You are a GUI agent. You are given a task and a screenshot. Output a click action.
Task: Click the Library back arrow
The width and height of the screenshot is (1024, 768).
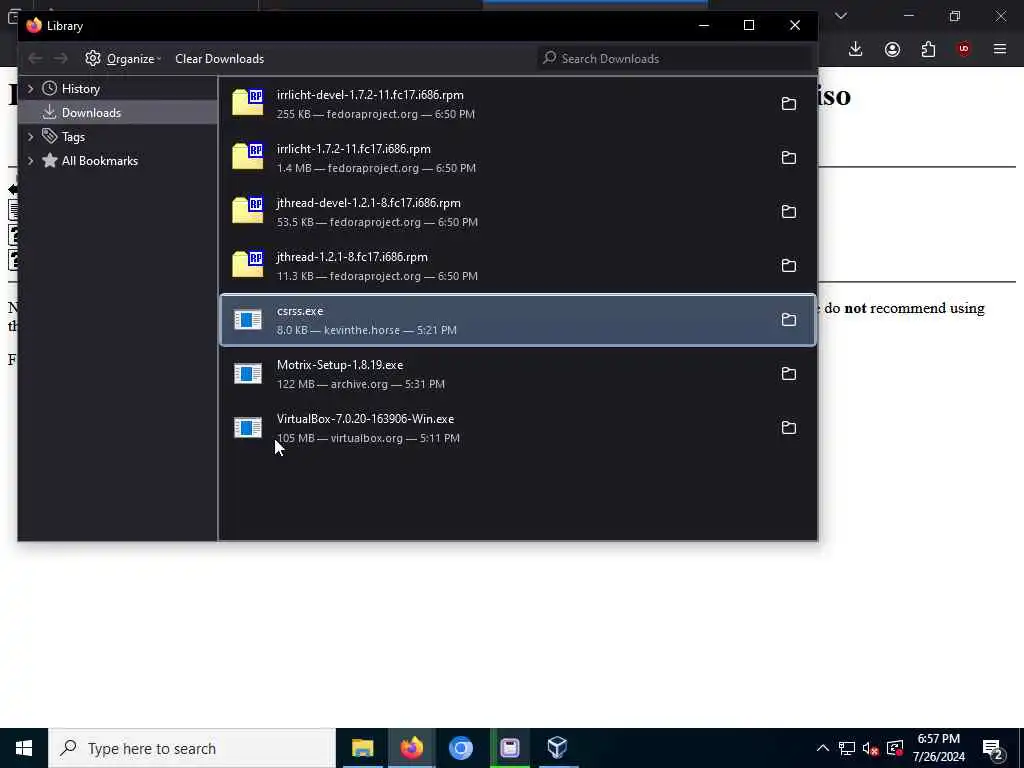click(x=35, y=59)
